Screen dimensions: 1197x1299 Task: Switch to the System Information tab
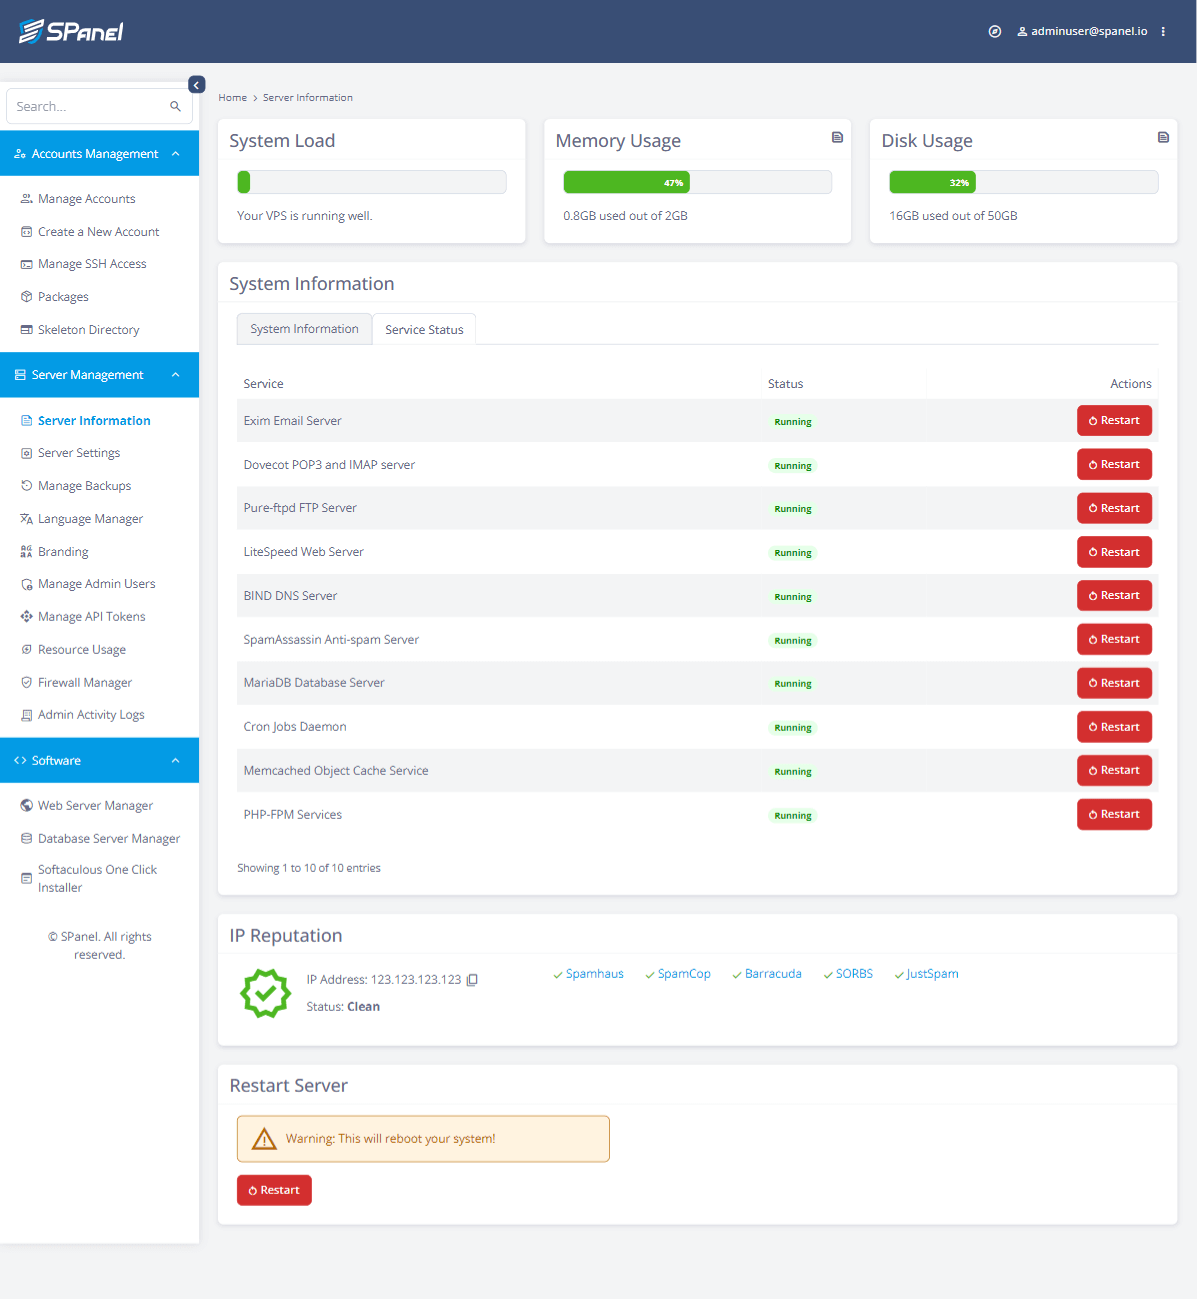[x=304, y=328]
